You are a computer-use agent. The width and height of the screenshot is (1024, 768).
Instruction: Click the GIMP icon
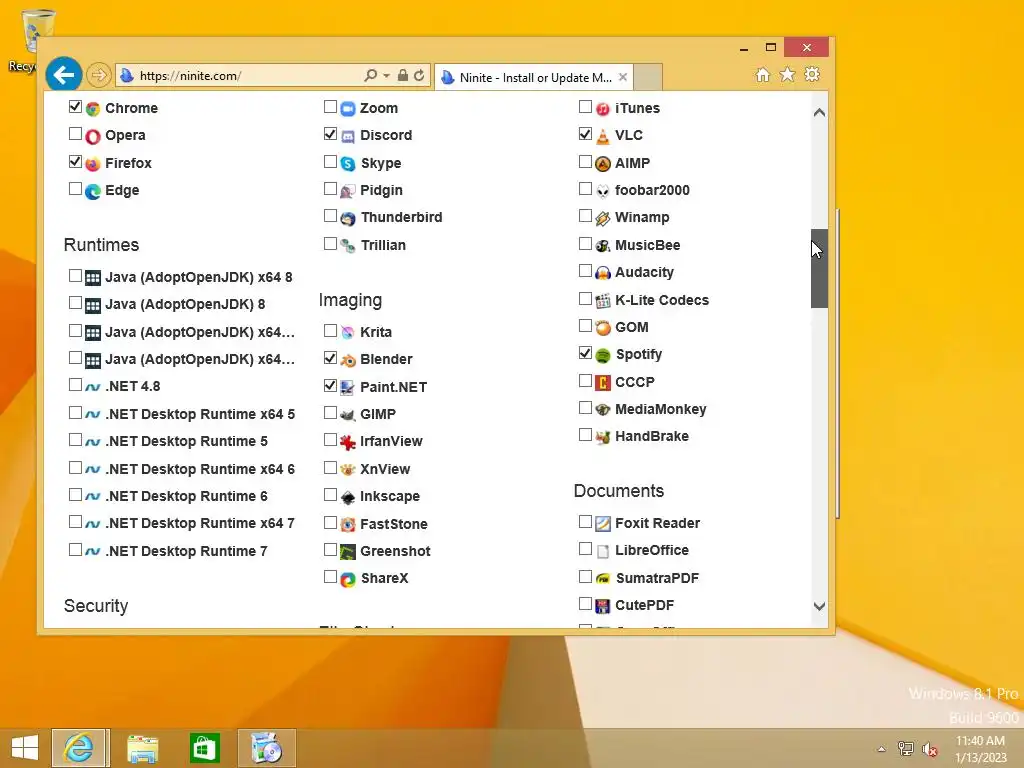[348, 415]
